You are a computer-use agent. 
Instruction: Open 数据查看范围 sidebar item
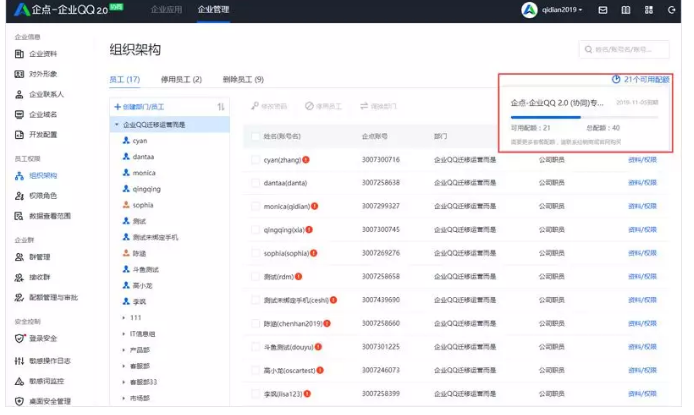pos(42,216)
